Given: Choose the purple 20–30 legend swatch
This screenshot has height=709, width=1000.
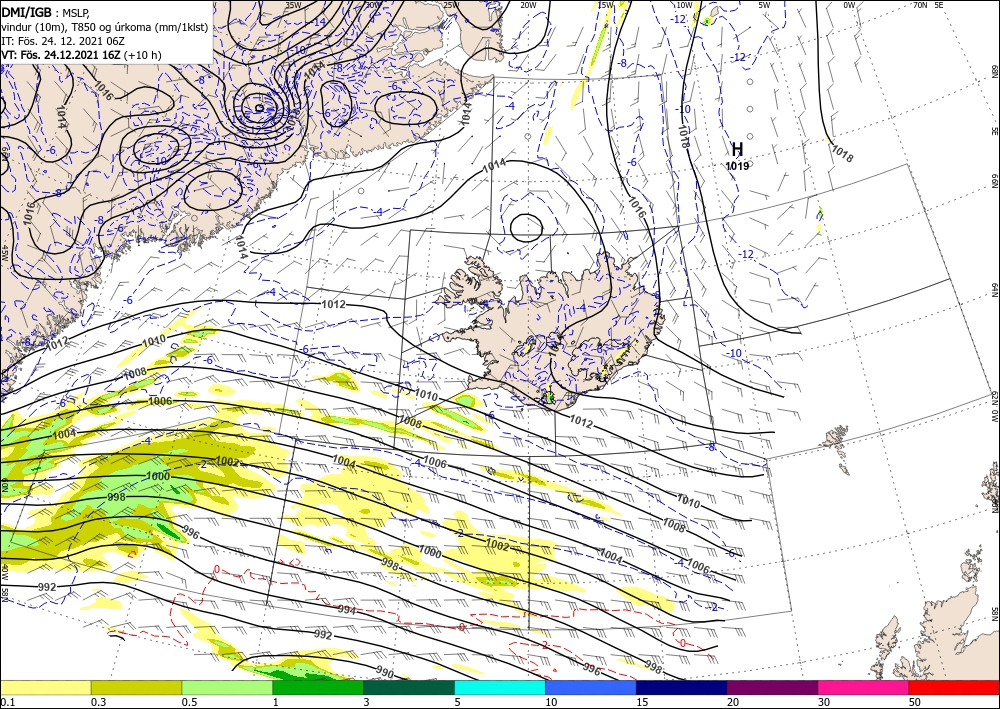Looking at the screenshot, I should (x=772, y=687).
